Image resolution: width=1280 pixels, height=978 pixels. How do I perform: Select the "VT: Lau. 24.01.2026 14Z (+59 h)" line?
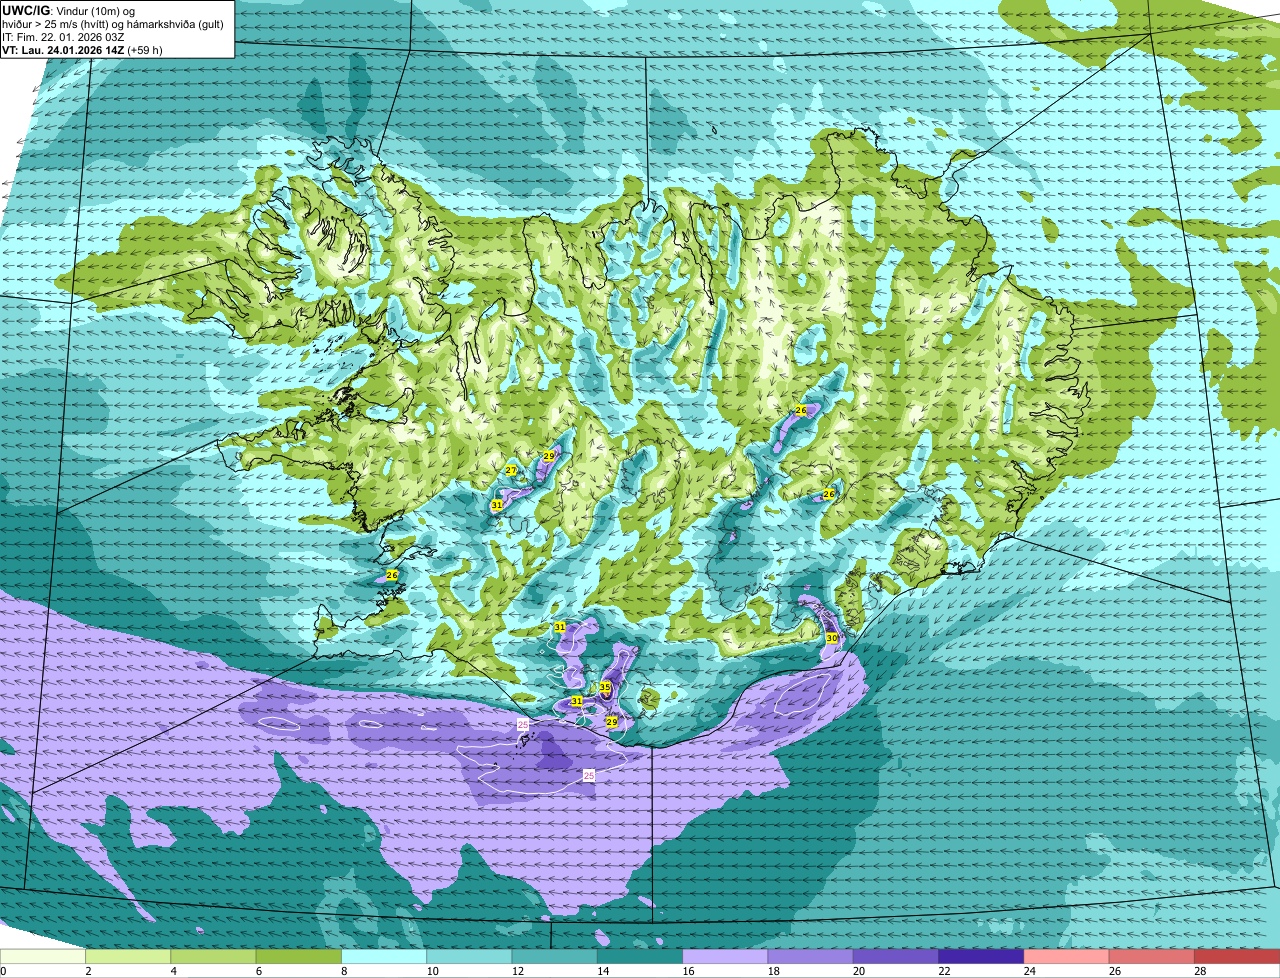click(x=82, y=49)
